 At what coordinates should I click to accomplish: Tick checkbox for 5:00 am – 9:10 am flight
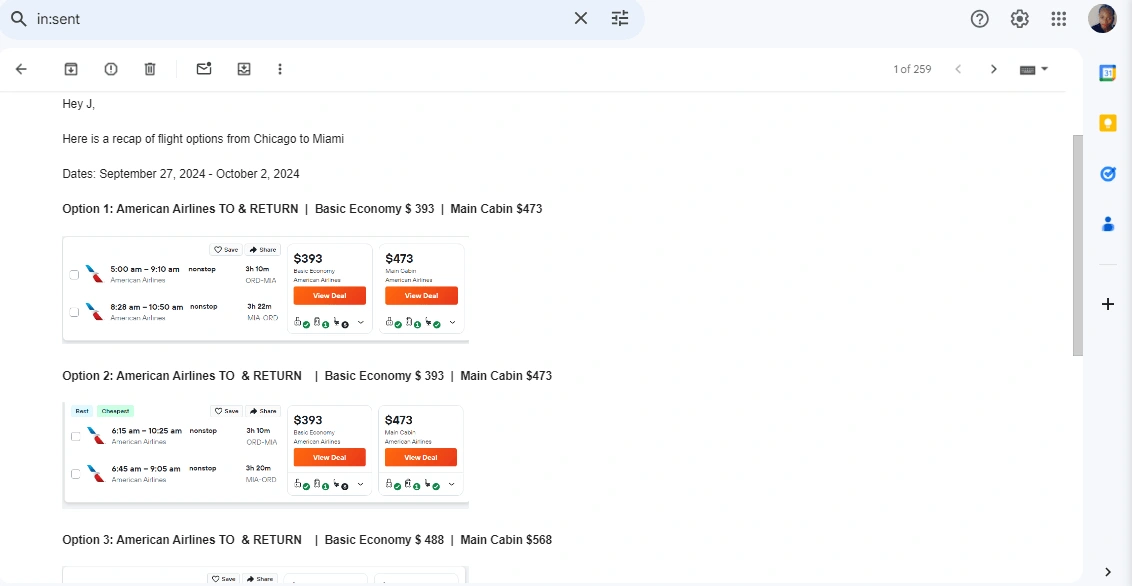(x=74, y=274)
